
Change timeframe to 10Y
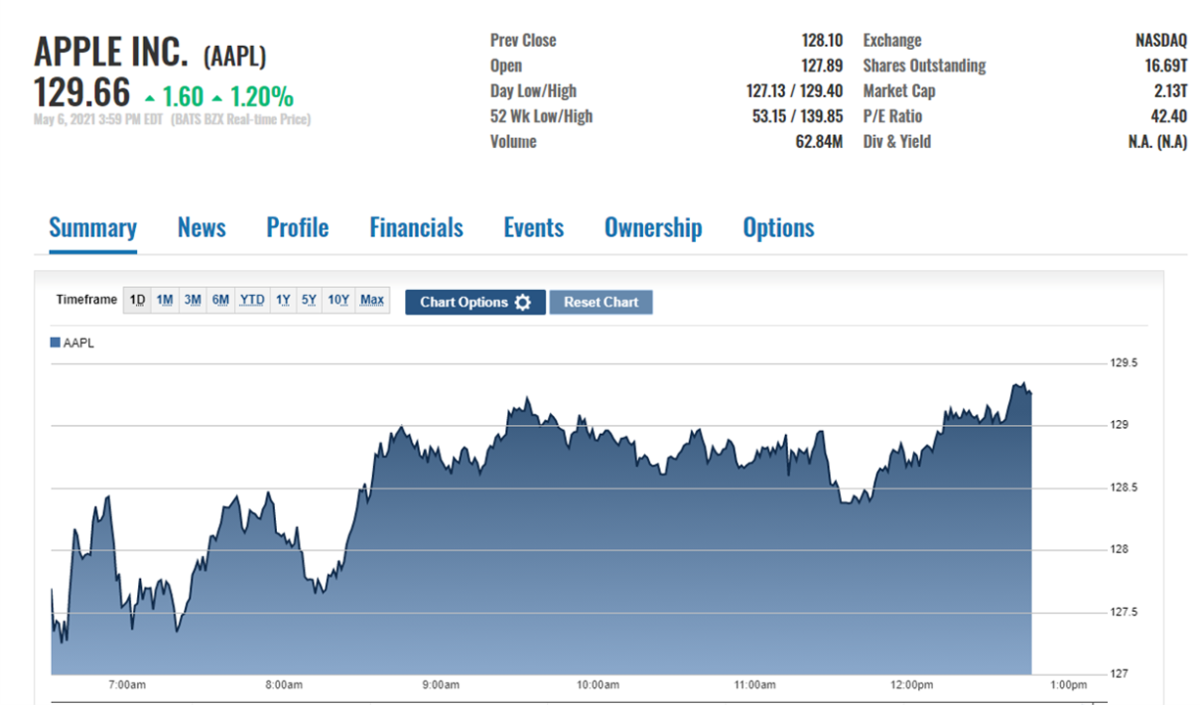pyautogui.click(x=339, y=300)
